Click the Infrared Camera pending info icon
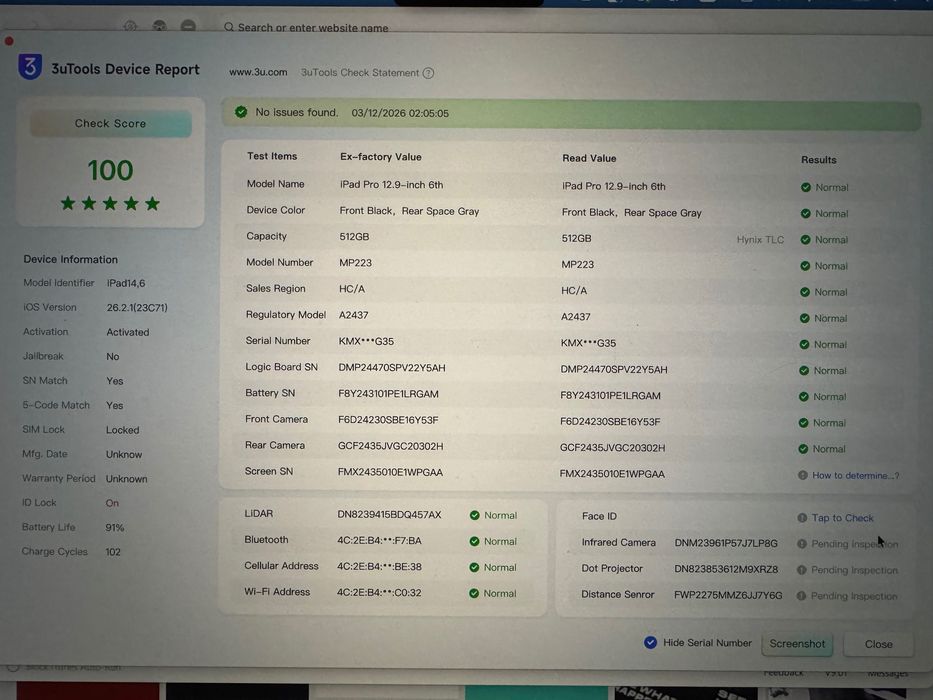 tap(801, 544)
